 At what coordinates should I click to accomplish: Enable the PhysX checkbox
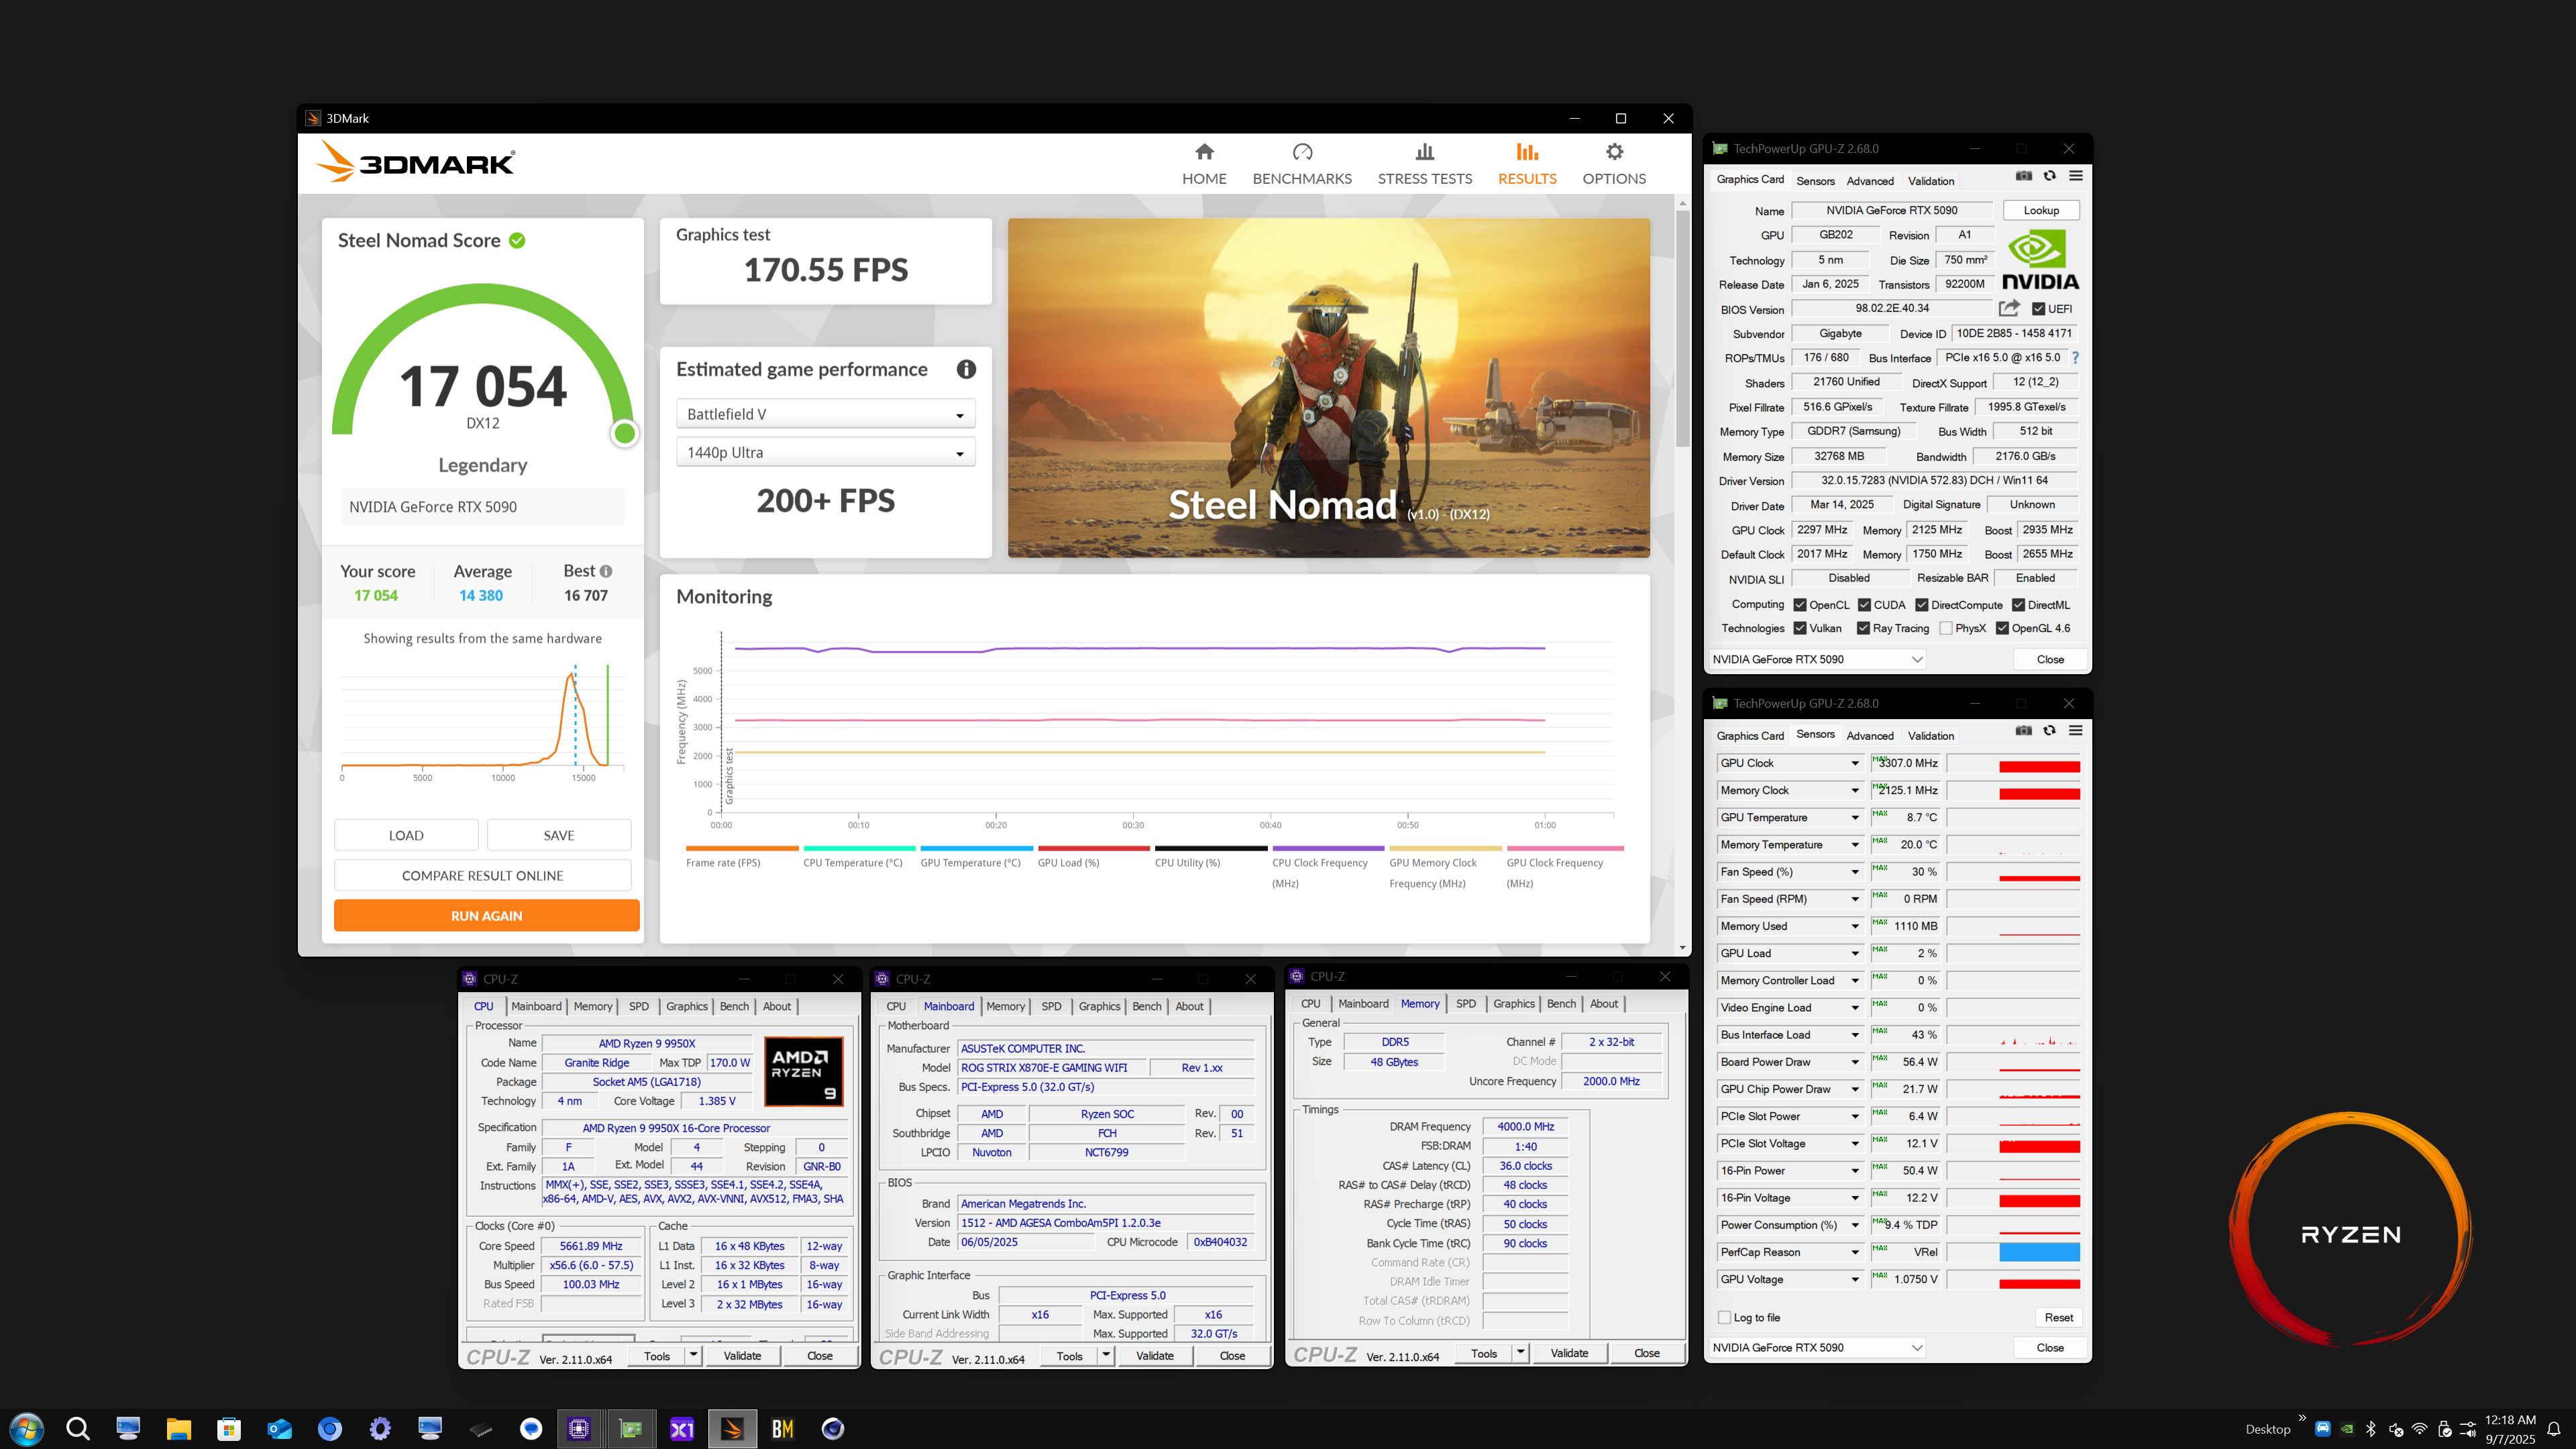[1946, 628]
